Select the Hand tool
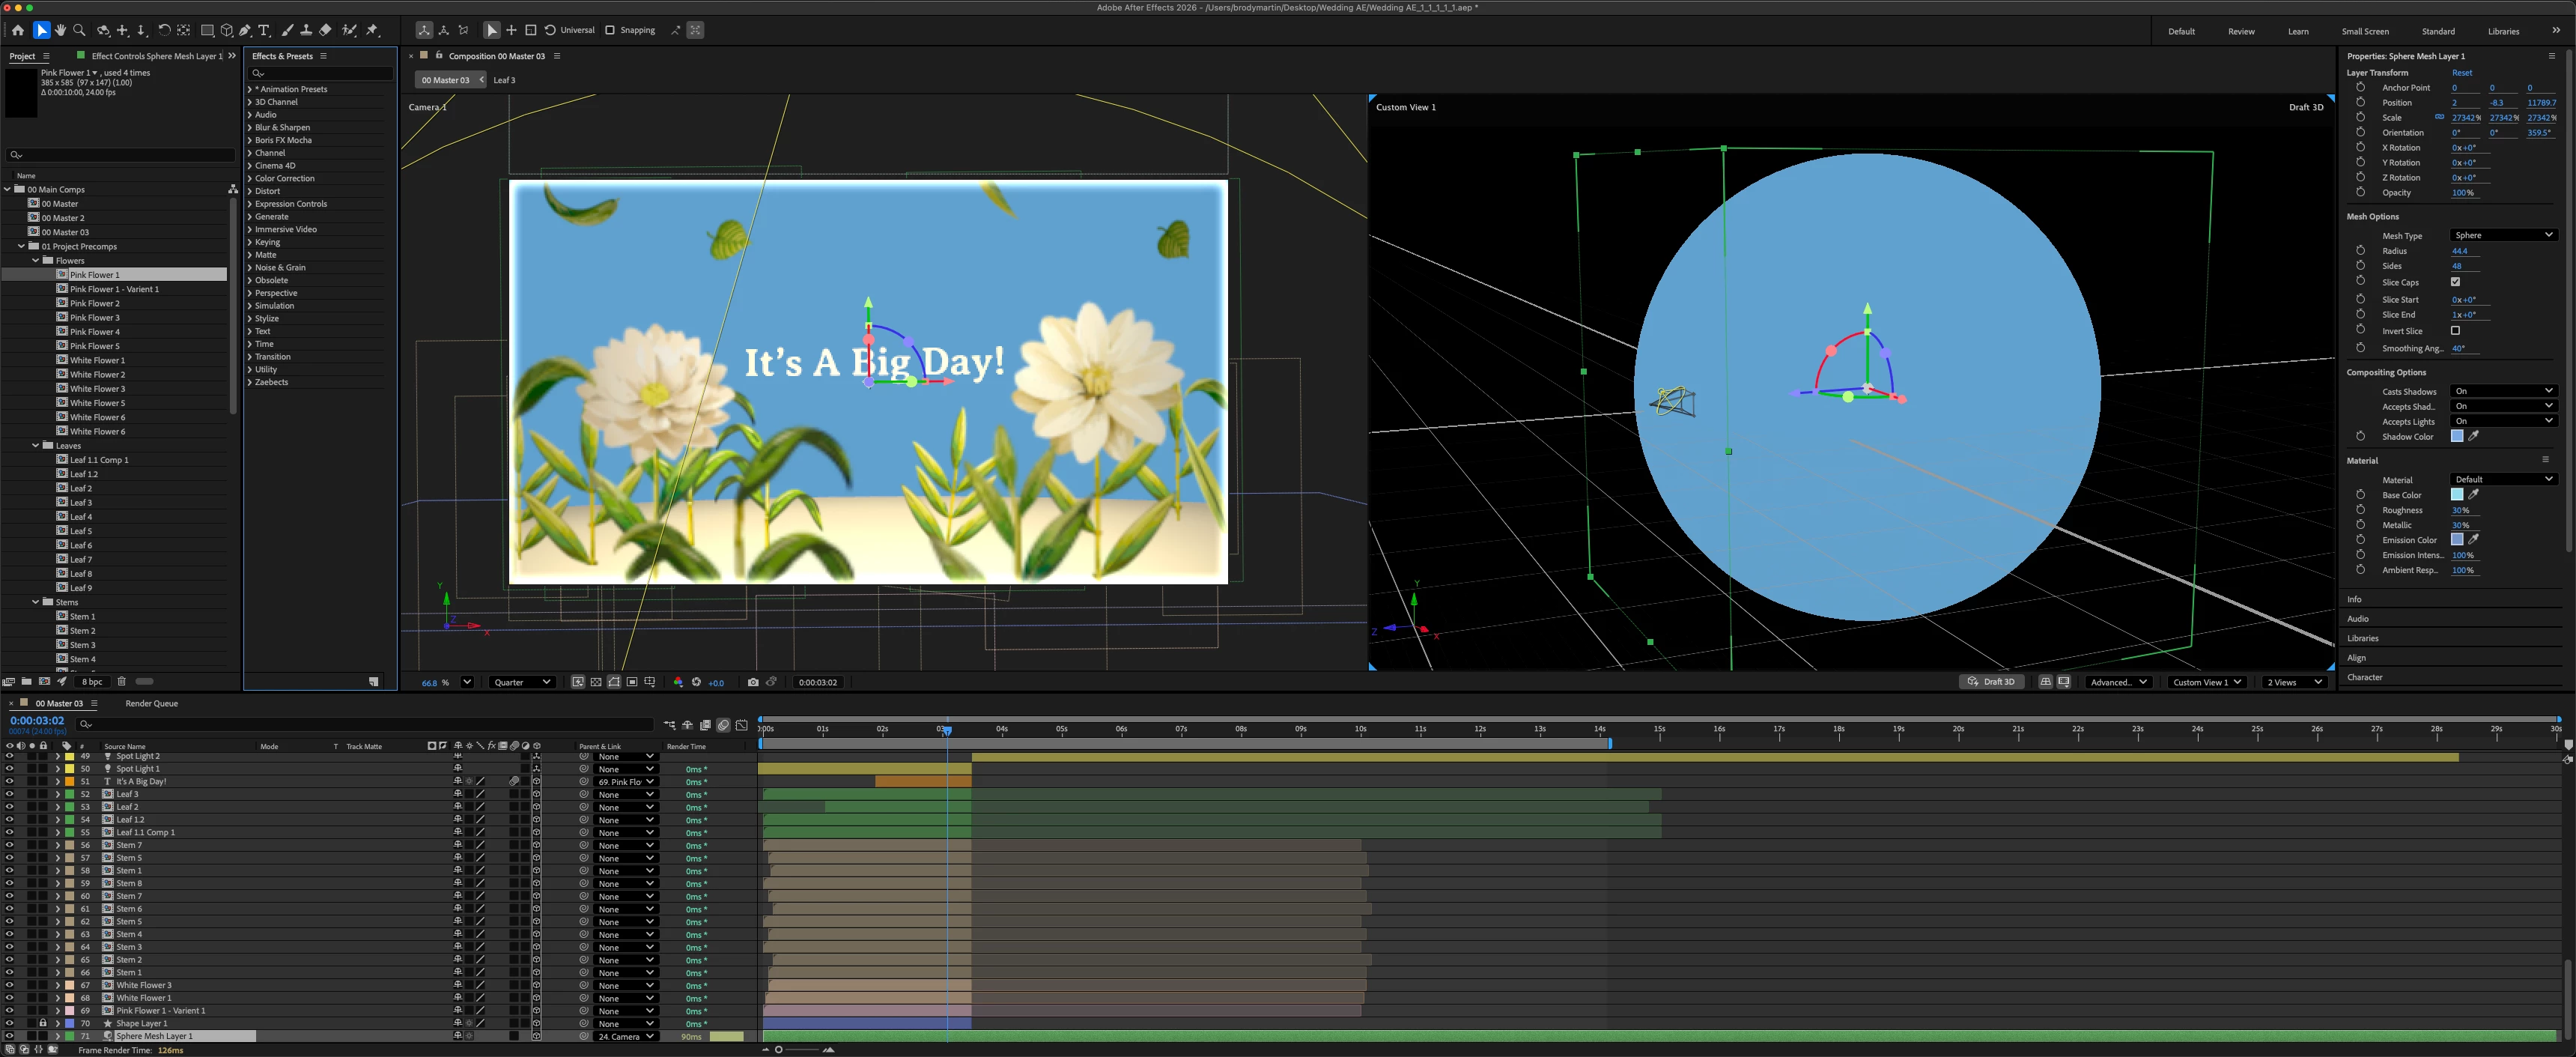 click(x=60, y=30)
